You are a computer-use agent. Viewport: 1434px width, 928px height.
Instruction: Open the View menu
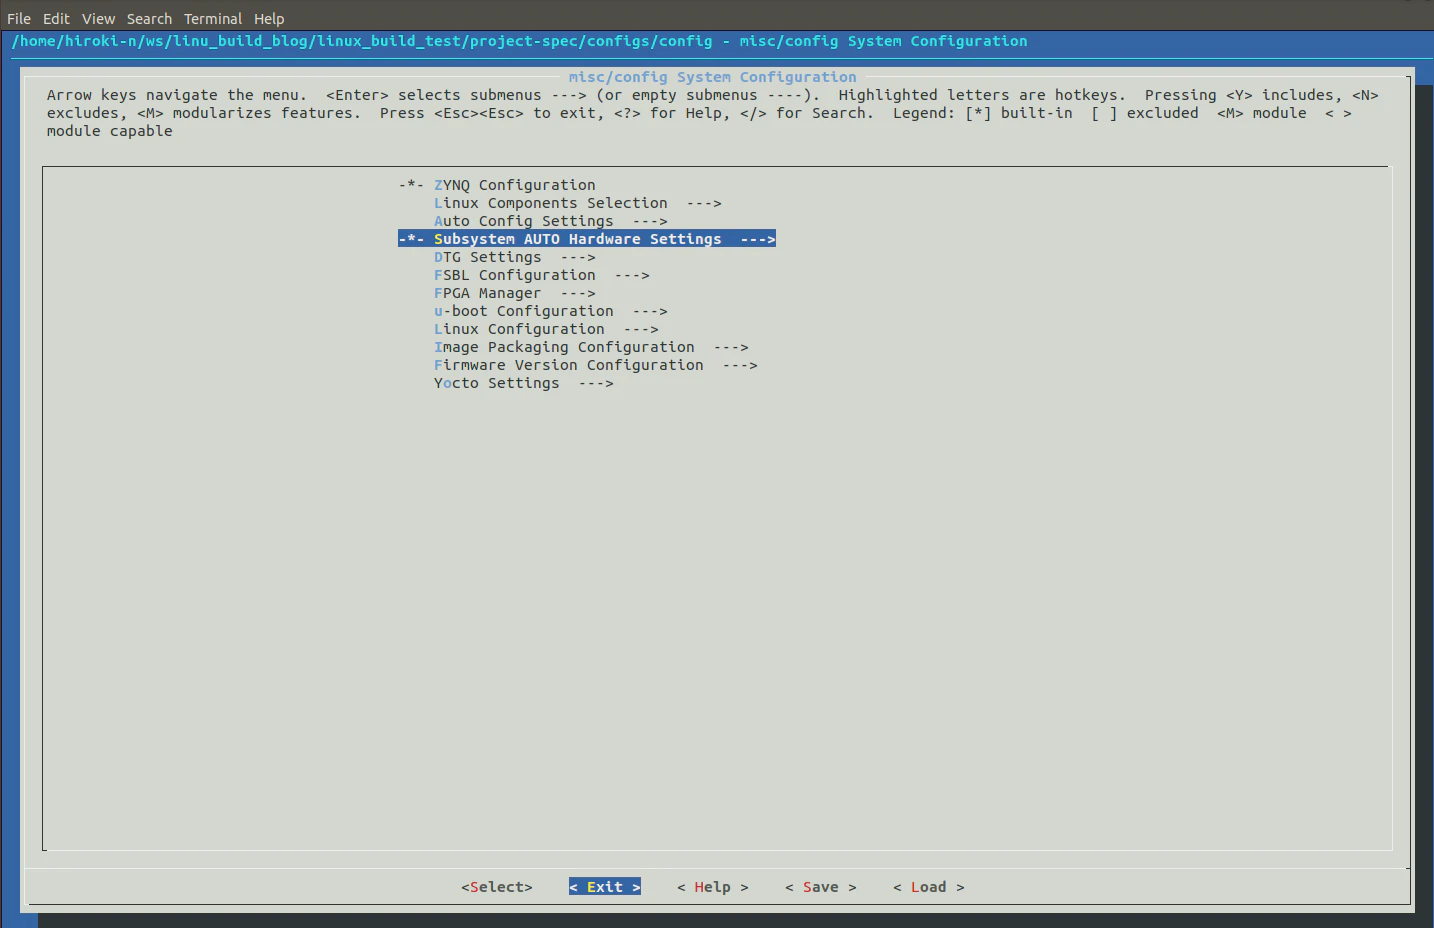pyautogui.click(x=98, y=19)
